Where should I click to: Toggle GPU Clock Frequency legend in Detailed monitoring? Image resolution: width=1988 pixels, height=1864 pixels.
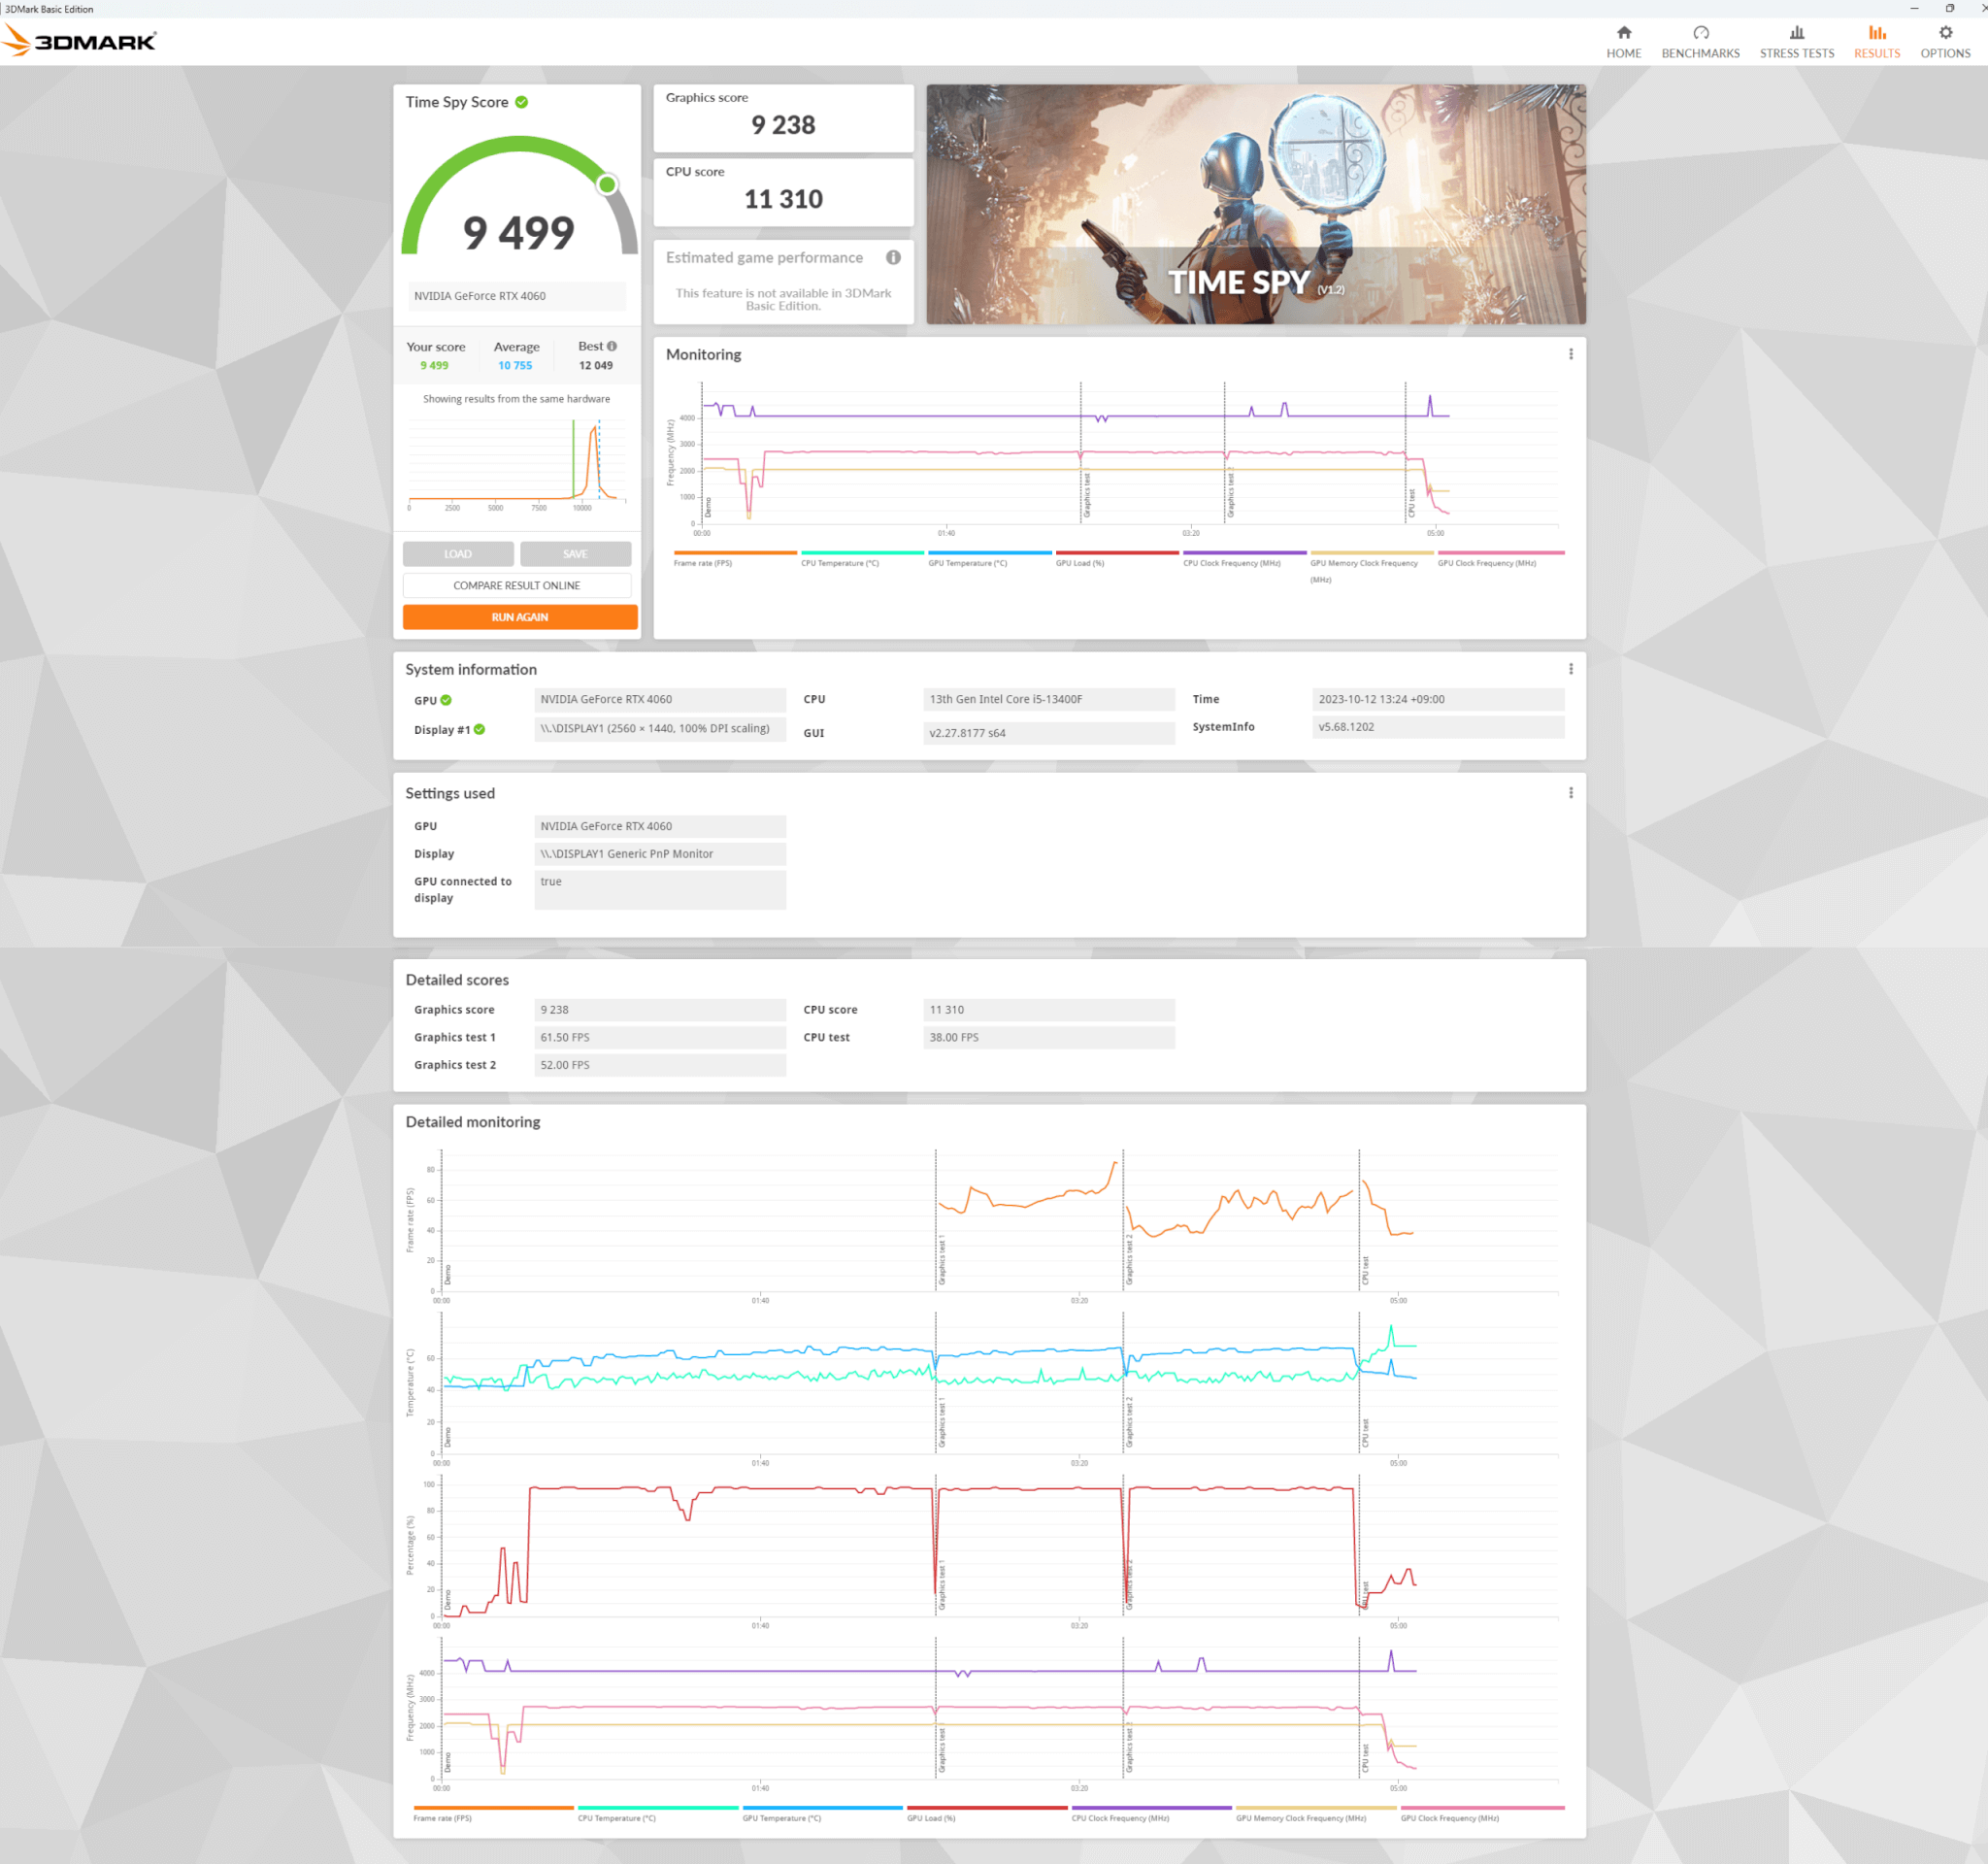[1482, 1814]
